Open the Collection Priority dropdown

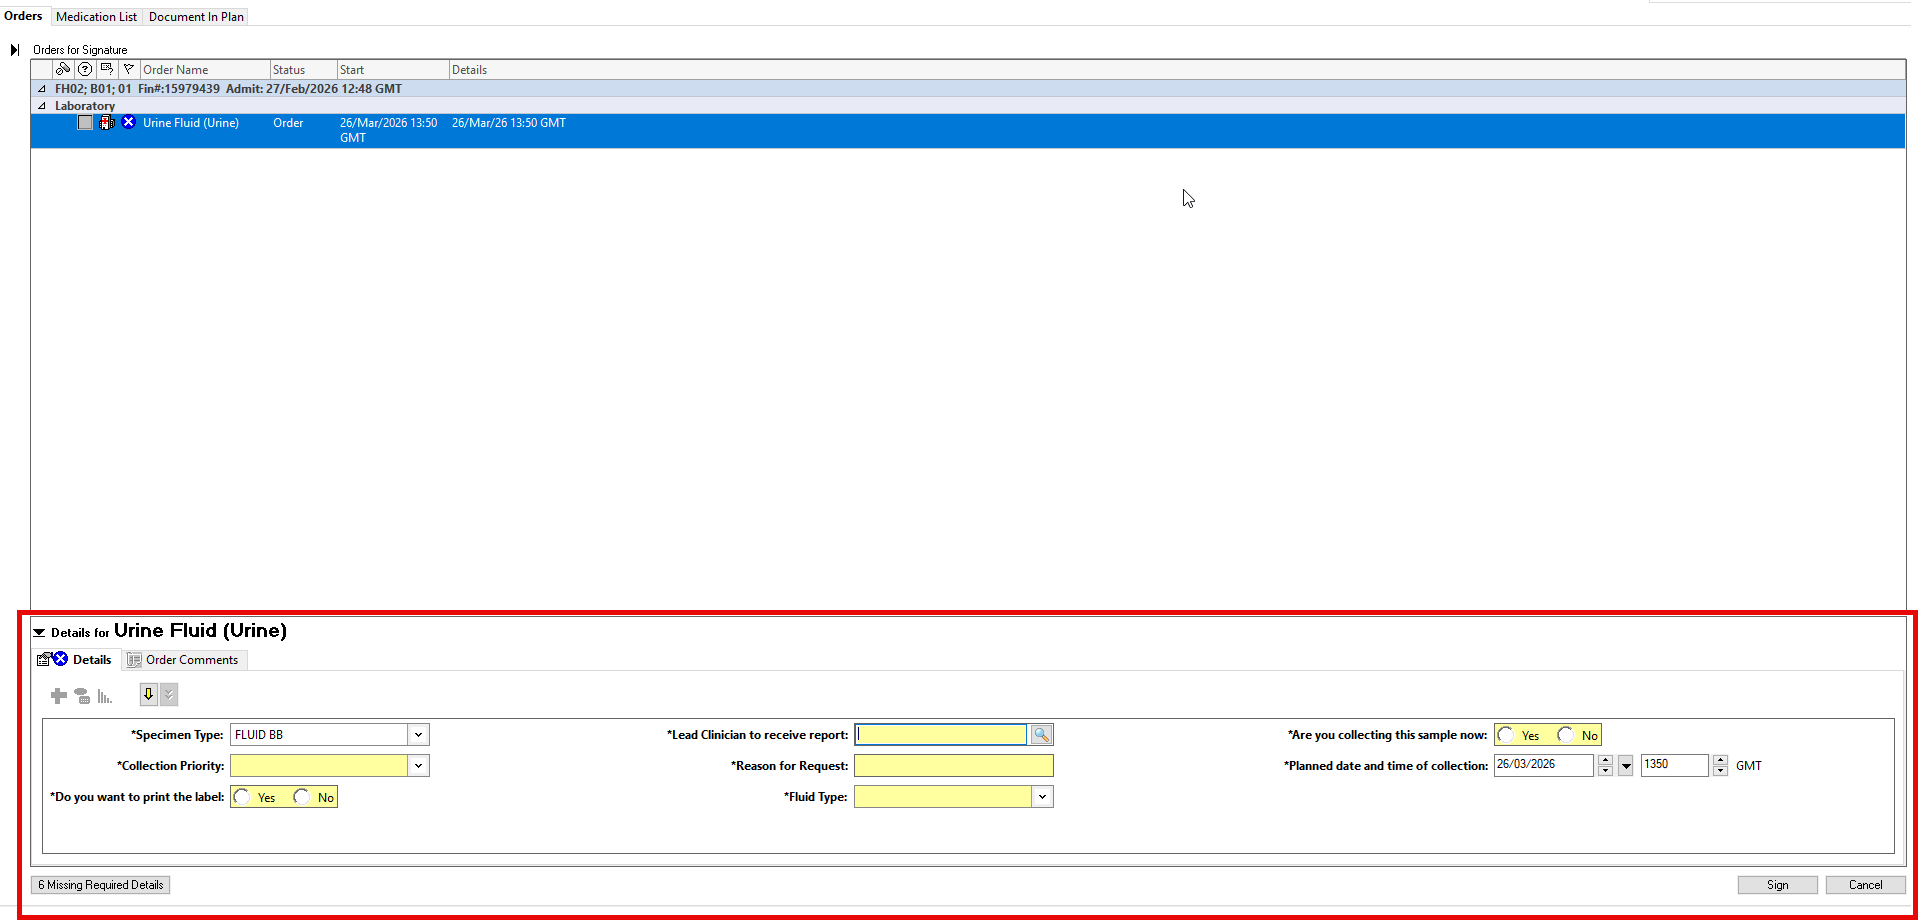tap(418, 766)
